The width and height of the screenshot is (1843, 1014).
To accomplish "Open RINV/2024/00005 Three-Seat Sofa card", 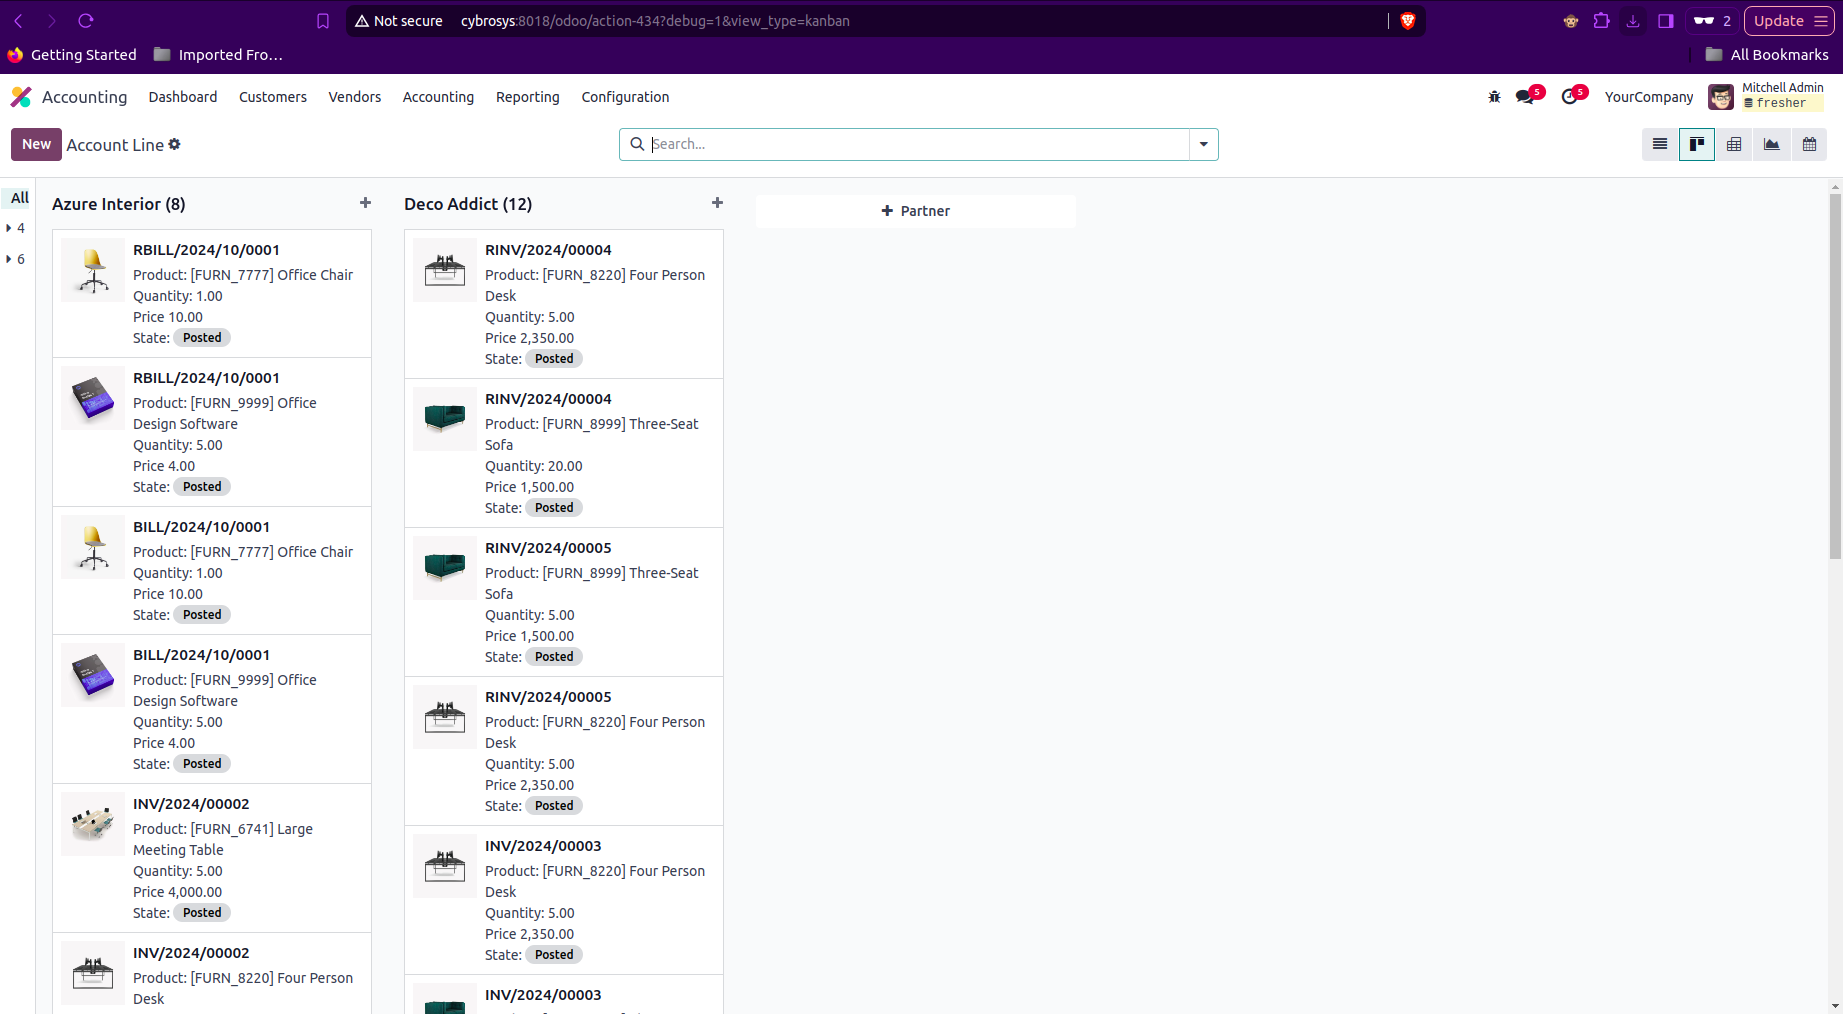I will point(564,602).
